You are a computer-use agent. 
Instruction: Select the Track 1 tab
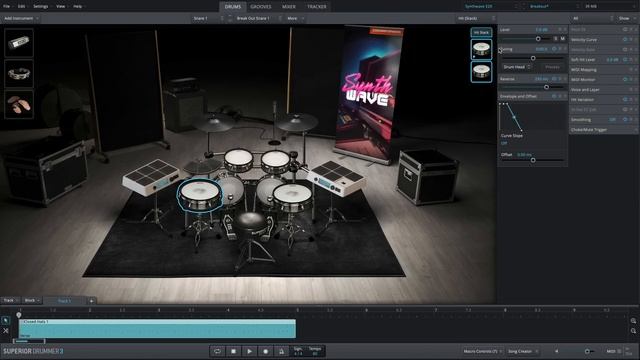pyautogui.click(x=64, y=301)
